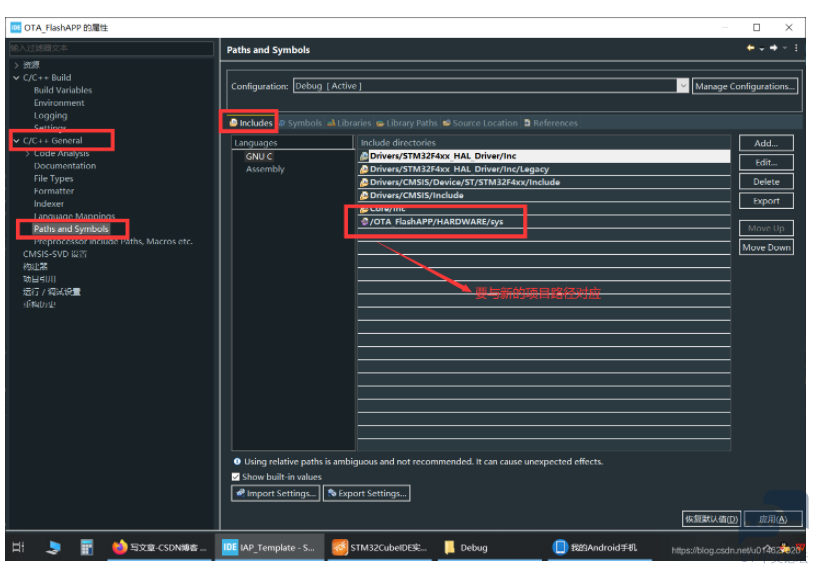Switch to the Symbols tab
Image resolution: width=817 pixels, height=573 pixels.
tap(300, 123)
